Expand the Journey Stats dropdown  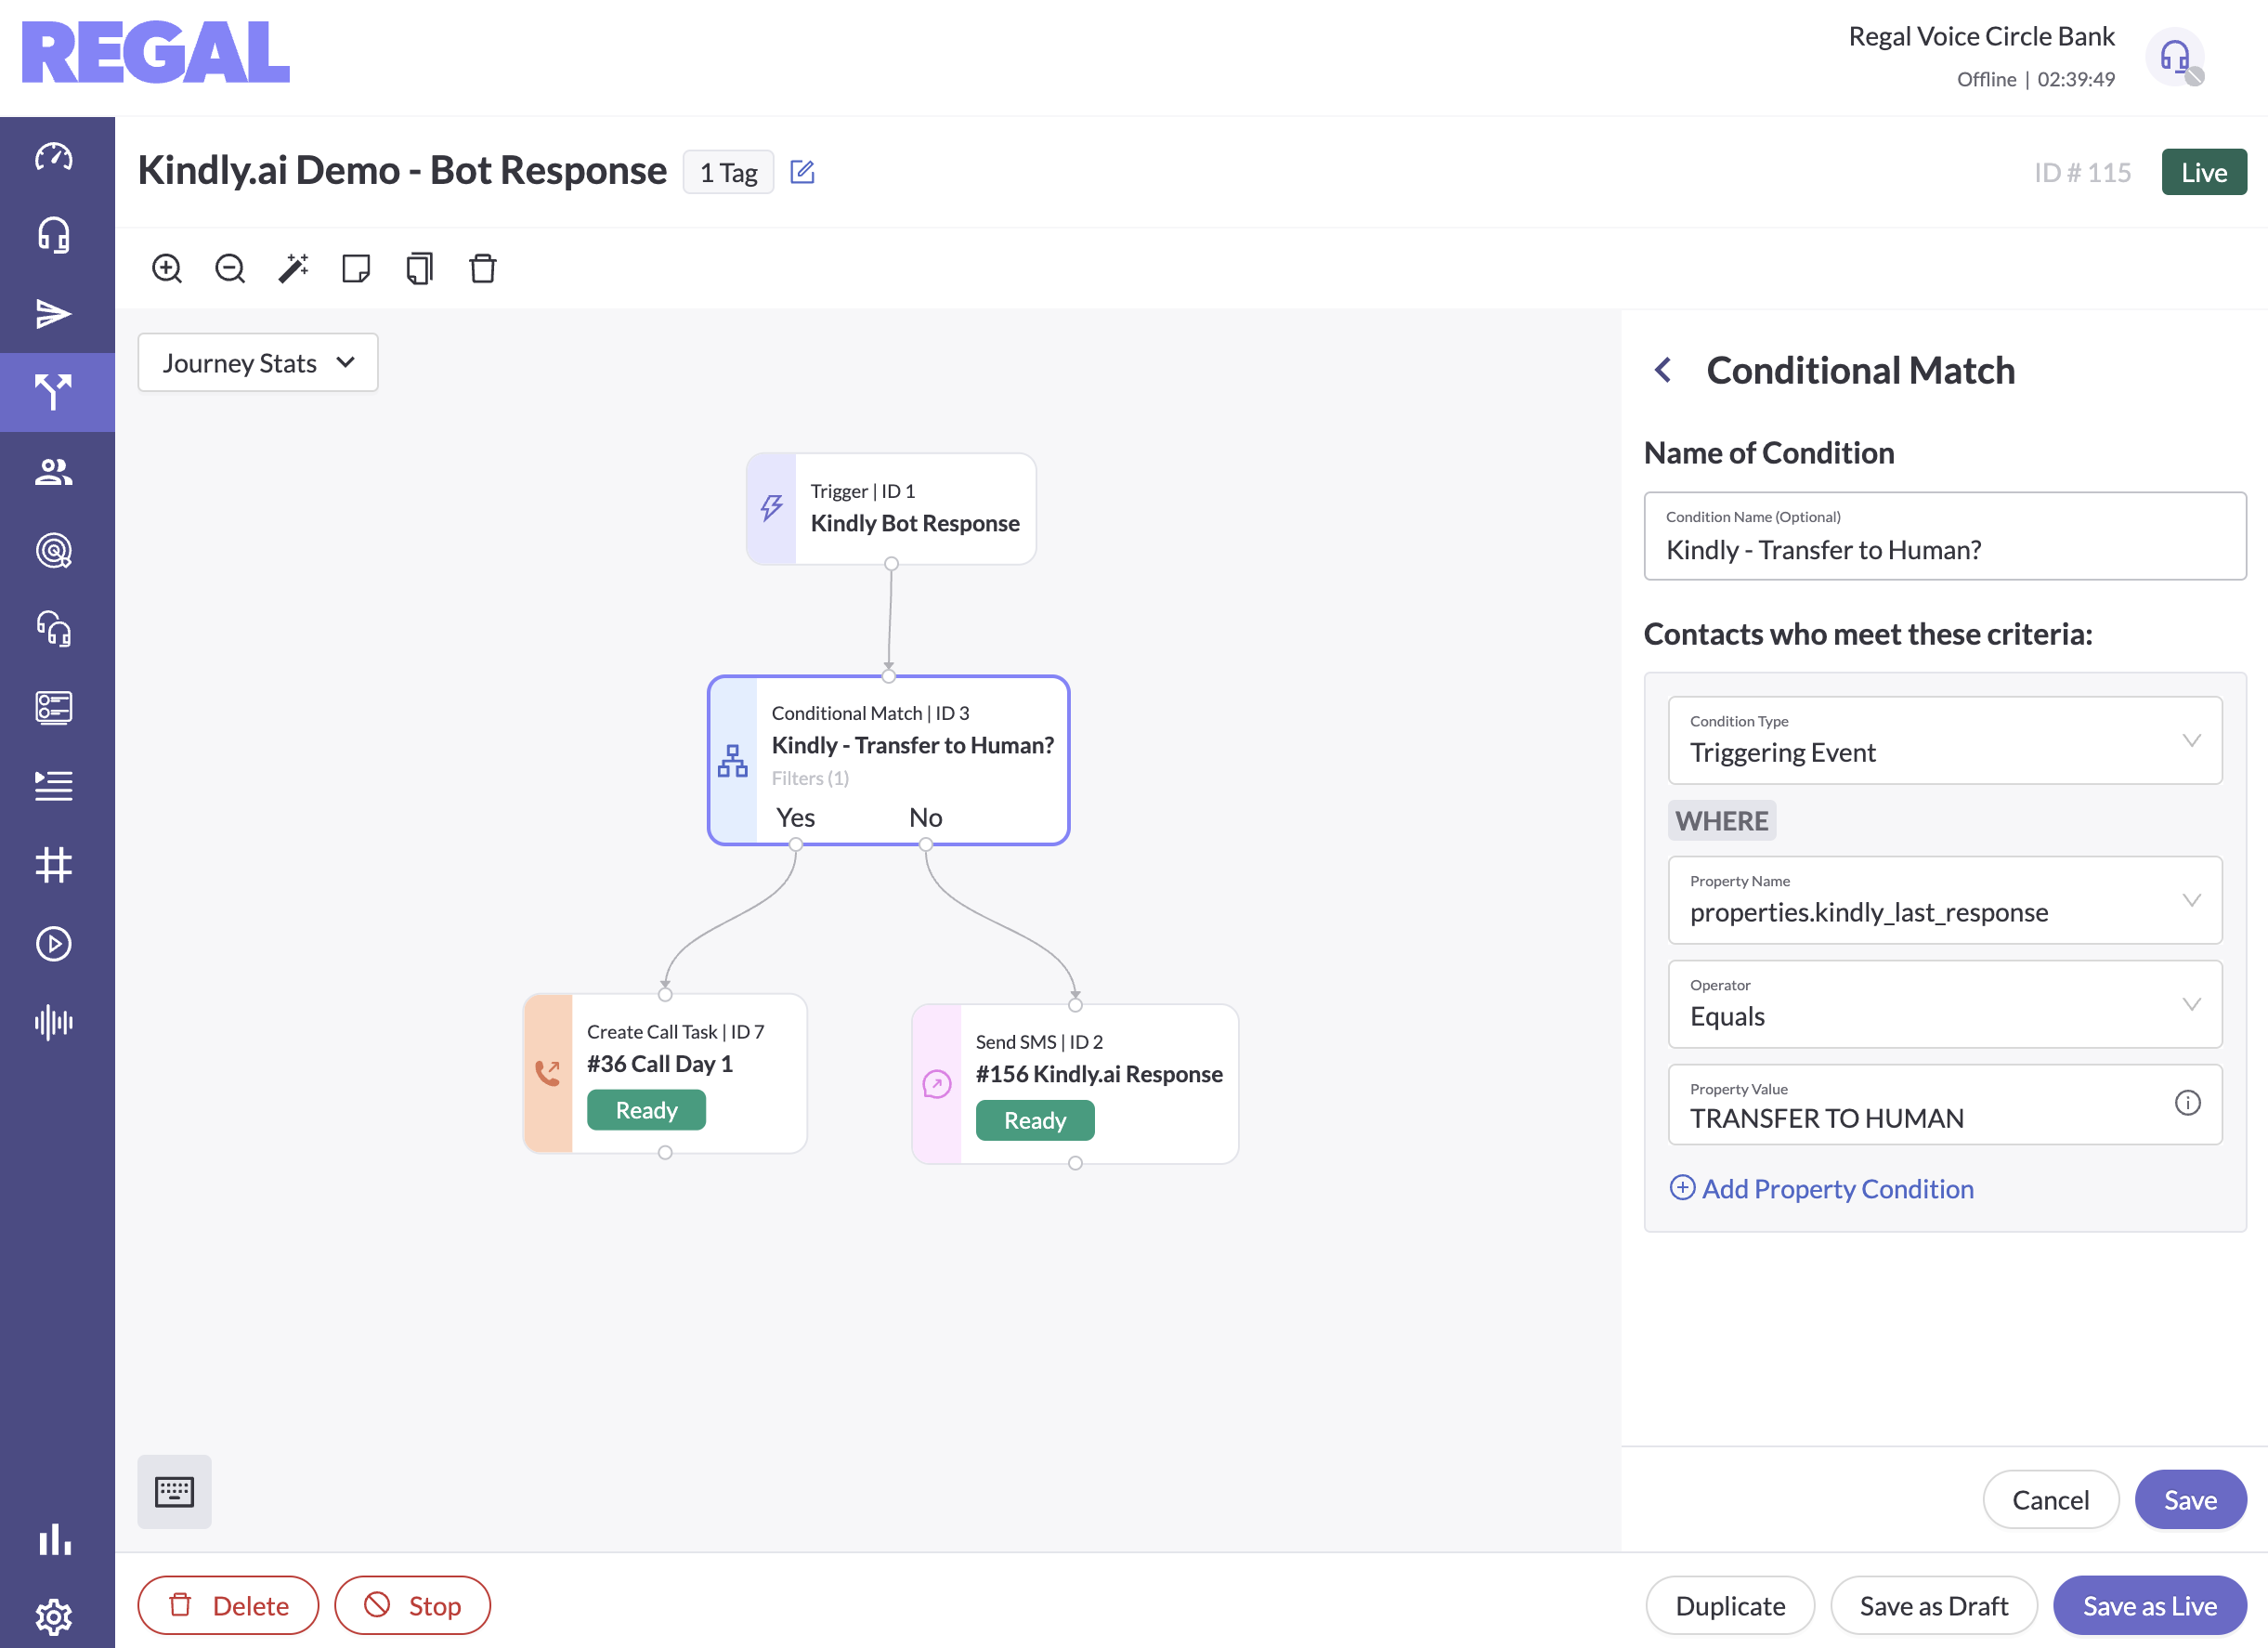coord(258,362)
